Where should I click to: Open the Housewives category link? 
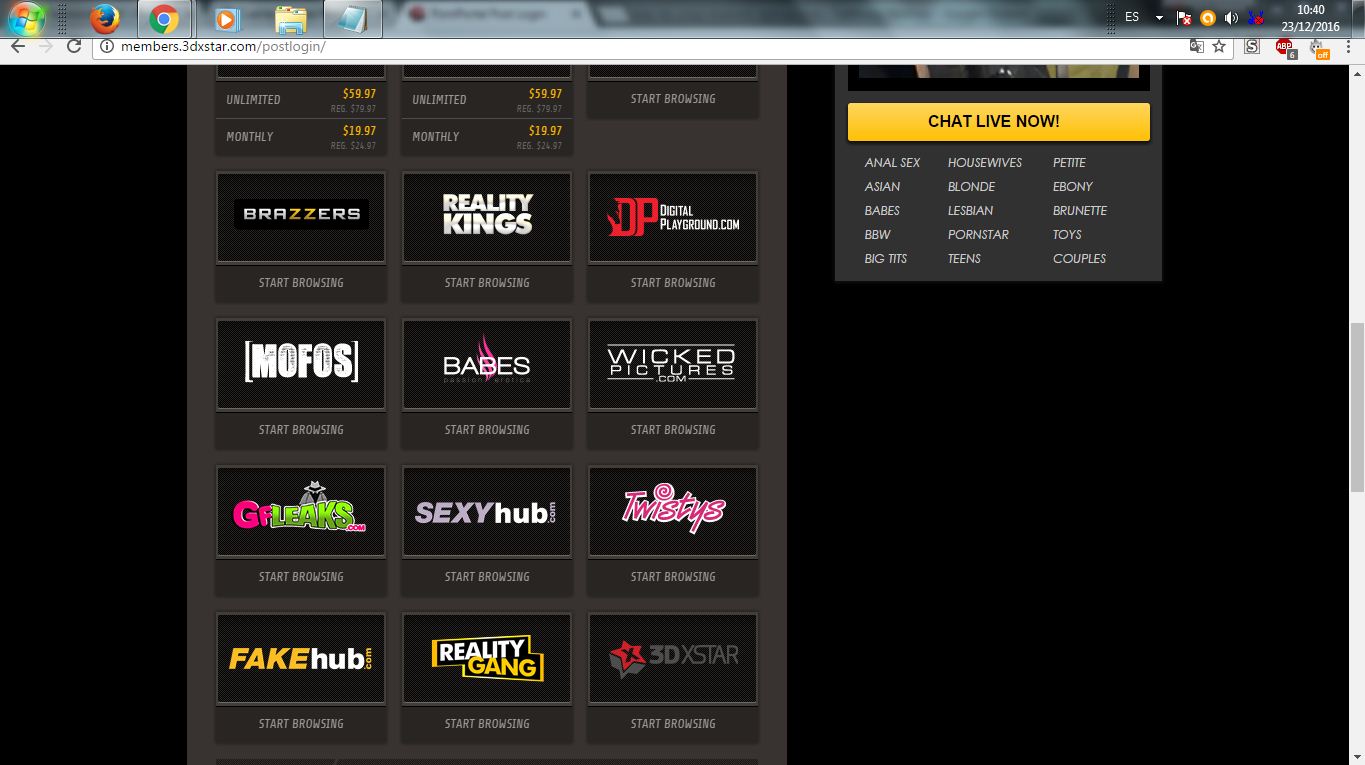984,163
